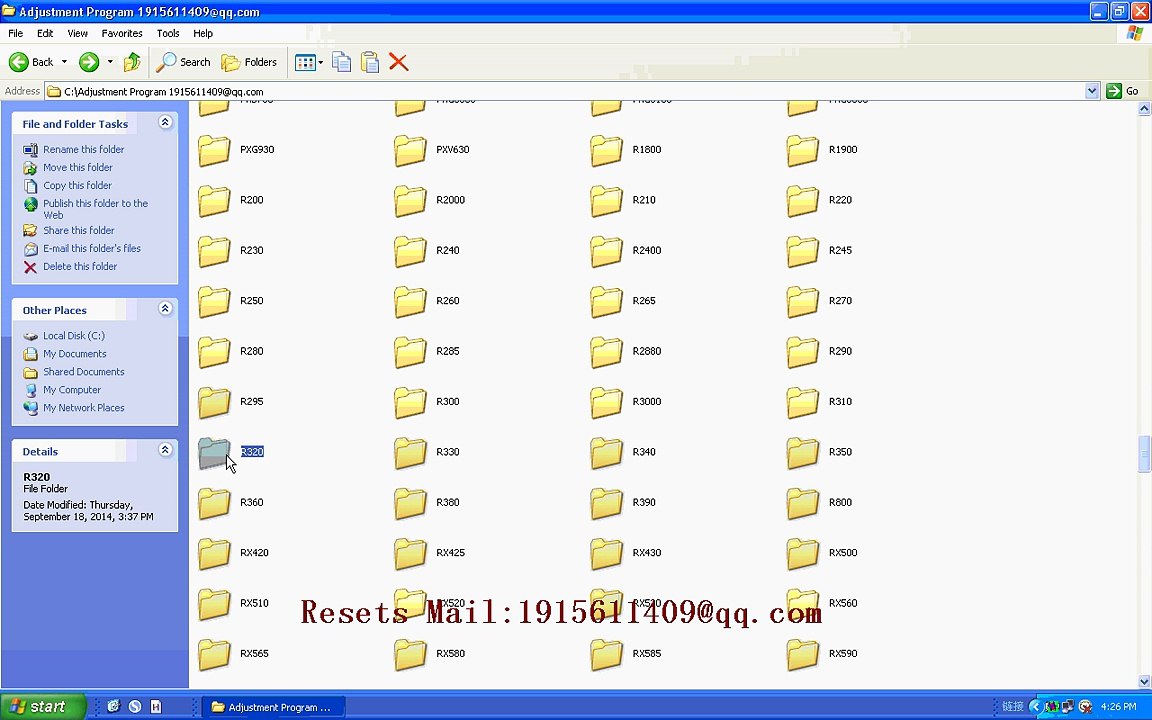Select the R2880 folder icon

[x=607, y=353]
